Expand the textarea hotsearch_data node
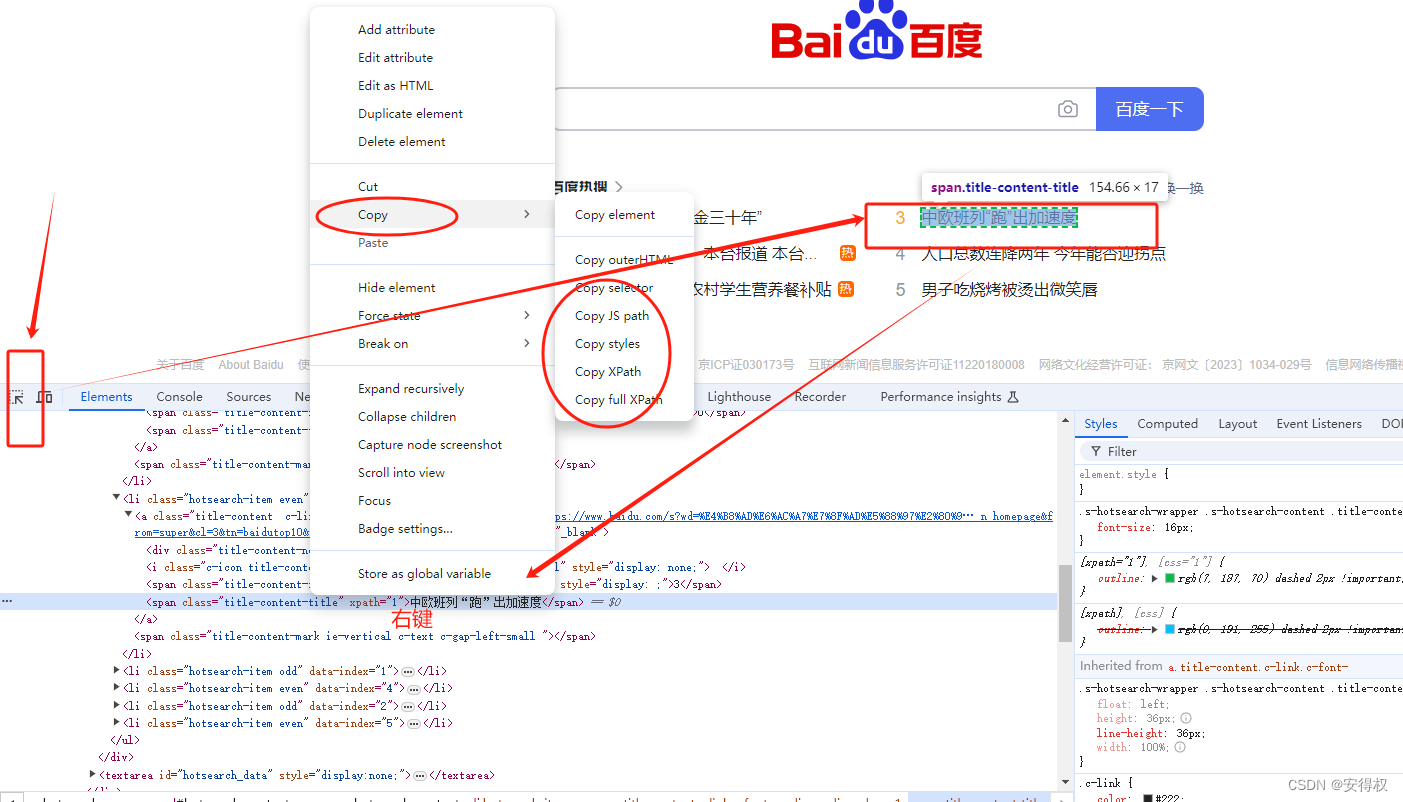 pos(93,775)
